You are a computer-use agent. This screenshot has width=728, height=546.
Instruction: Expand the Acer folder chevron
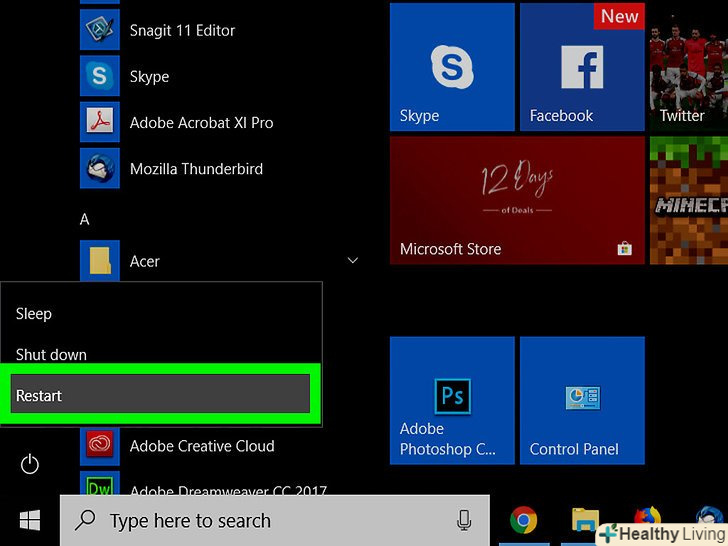pyautogui.click(x=353, y=260)
